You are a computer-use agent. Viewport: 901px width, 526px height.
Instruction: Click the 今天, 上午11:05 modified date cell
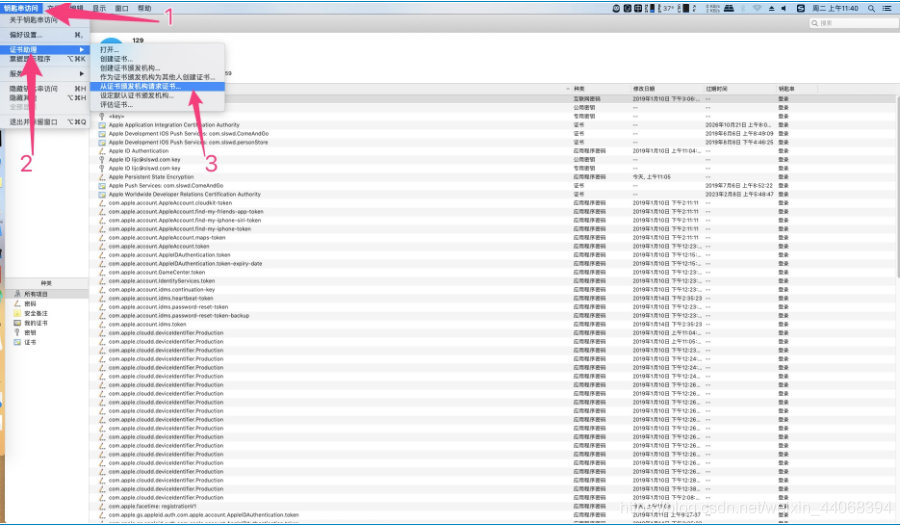click(x=652, y=177)
